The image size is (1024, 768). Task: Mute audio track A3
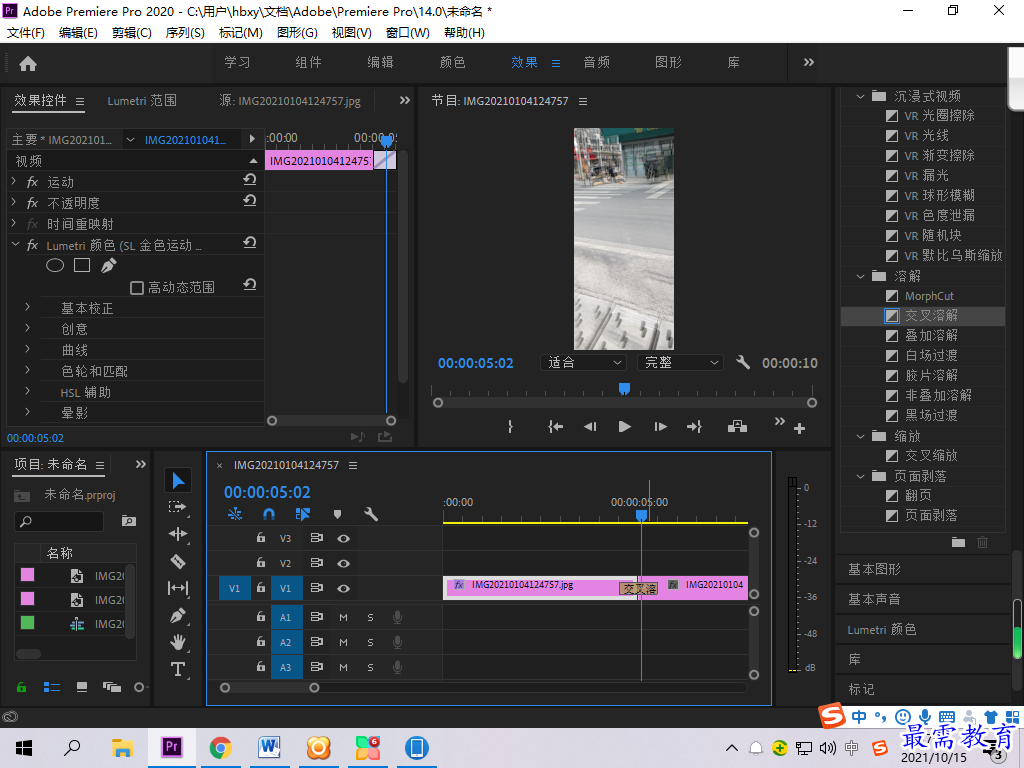[x=344, y=667]
